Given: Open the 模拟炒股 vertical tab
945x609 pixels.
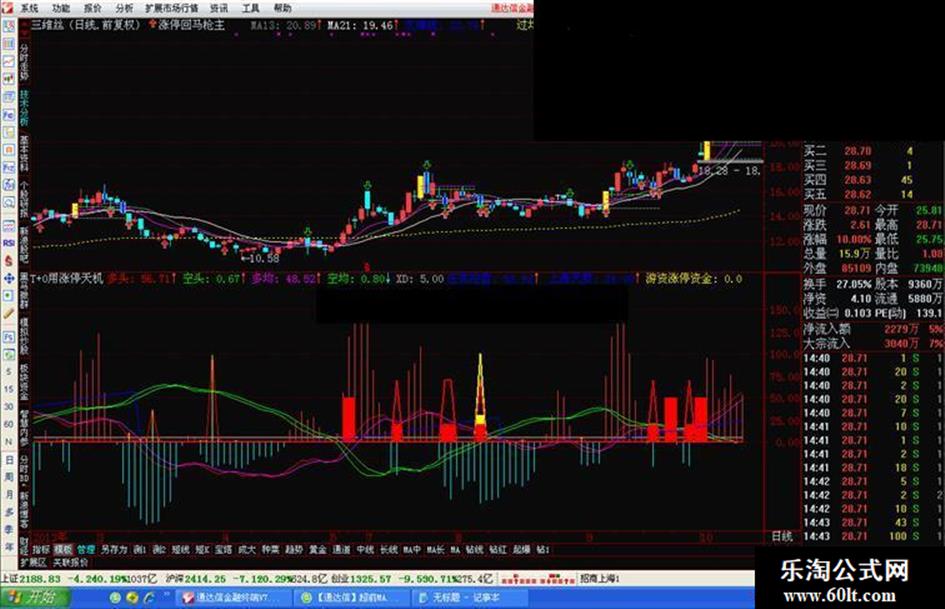Looking at the screenshot, I should pos(24,337).
